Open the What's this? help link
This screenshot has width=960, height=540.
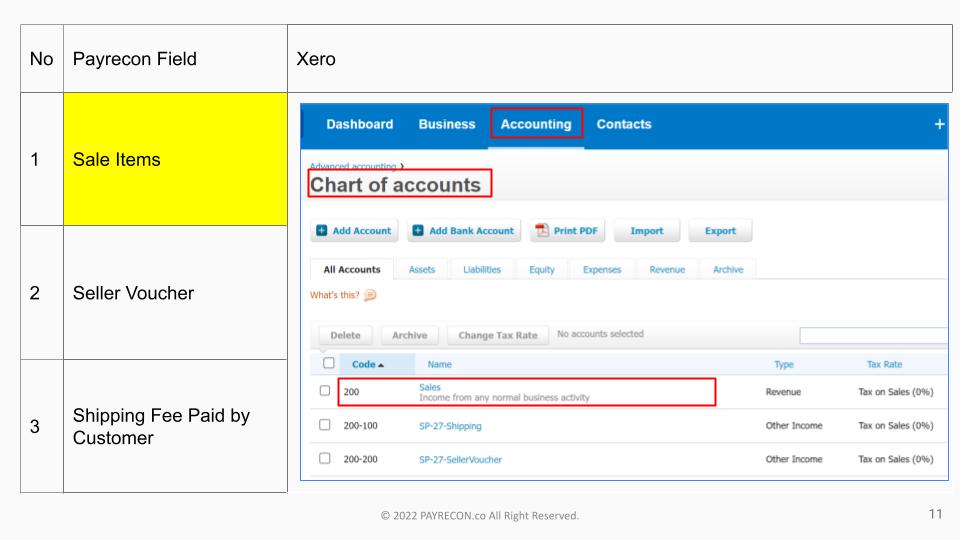click(334, 295)
